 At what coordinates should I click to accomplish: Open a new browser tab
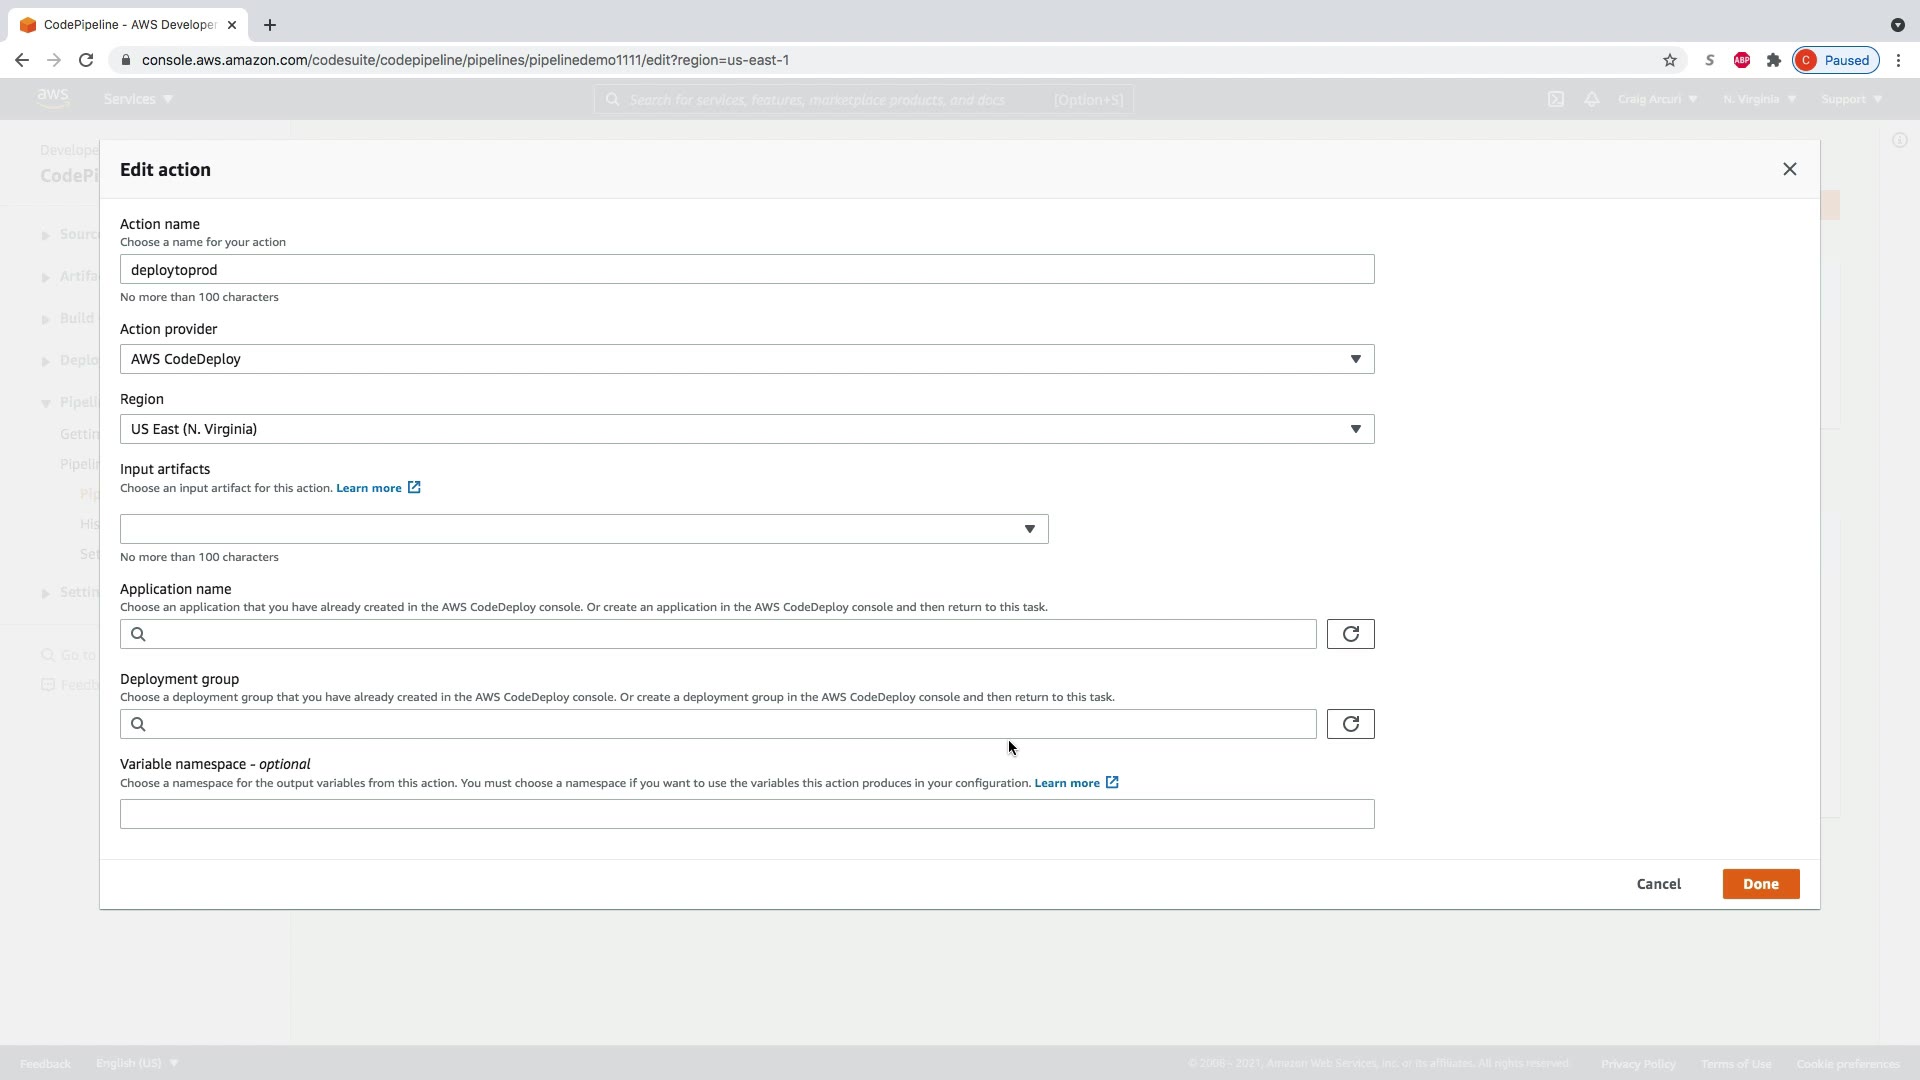(x=269, y=25)
